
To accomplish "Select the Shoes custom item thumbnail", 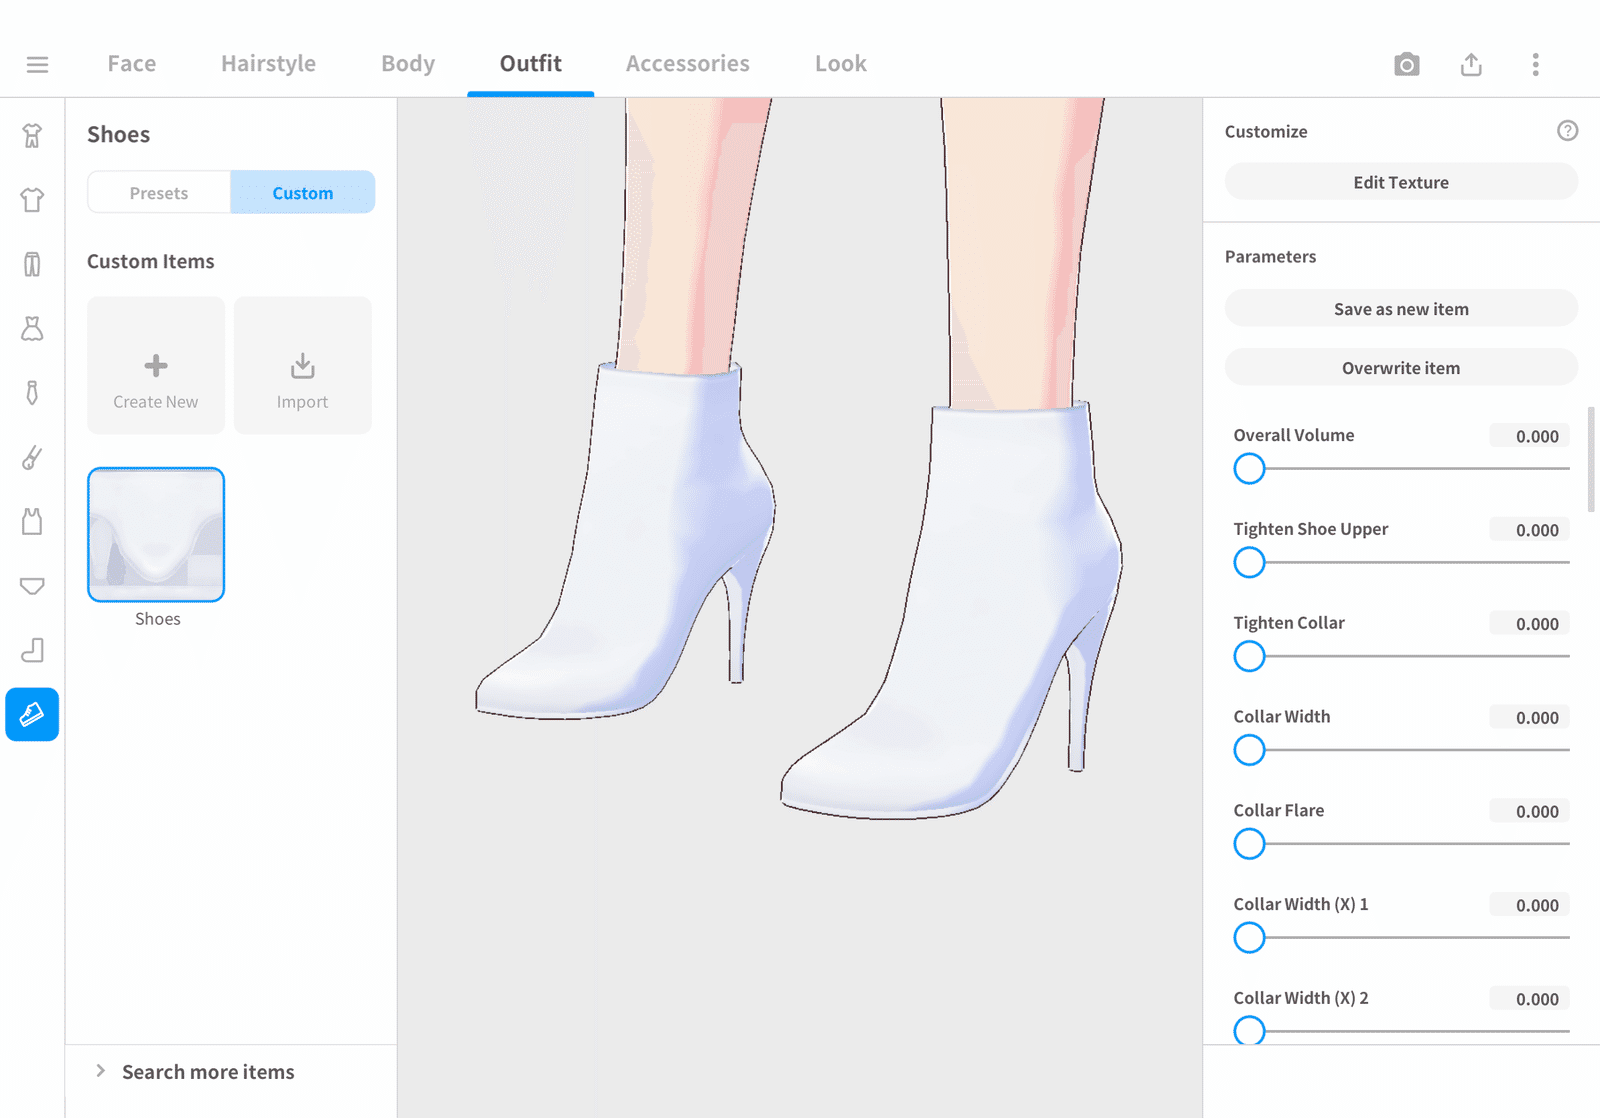I will tap(156, 535).
